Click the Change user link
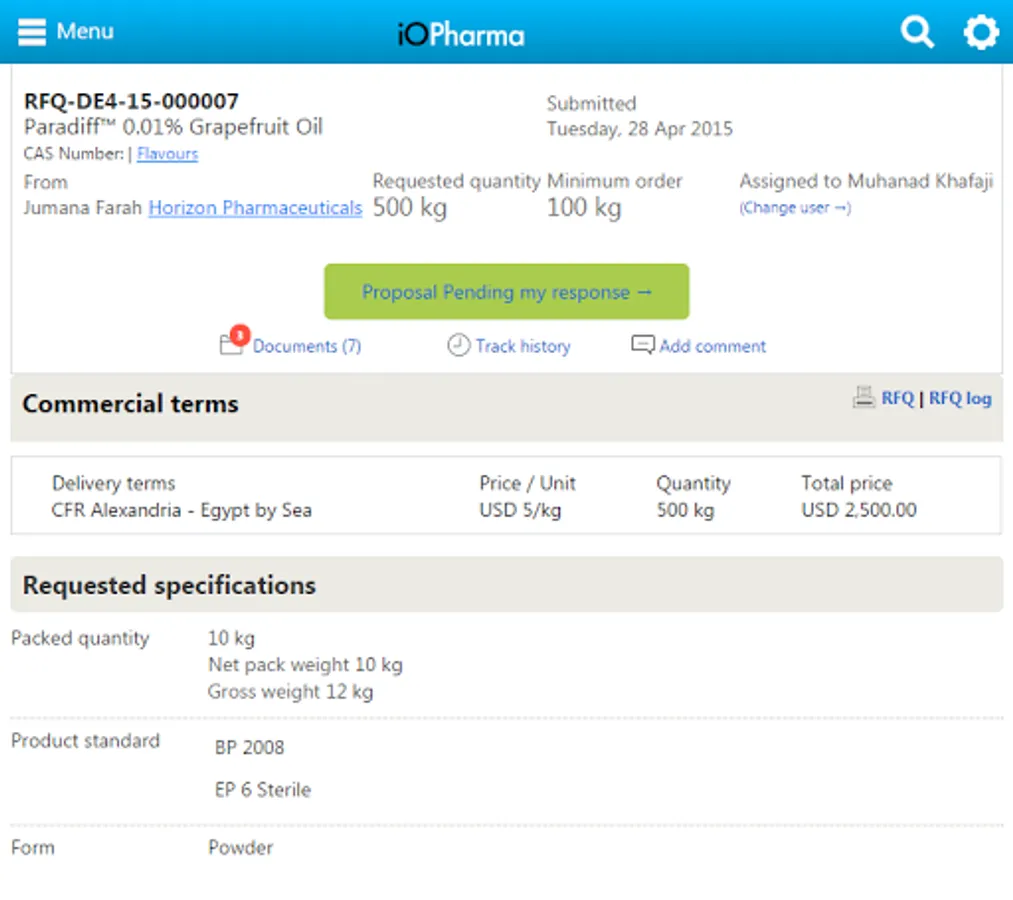 (795, 208)
